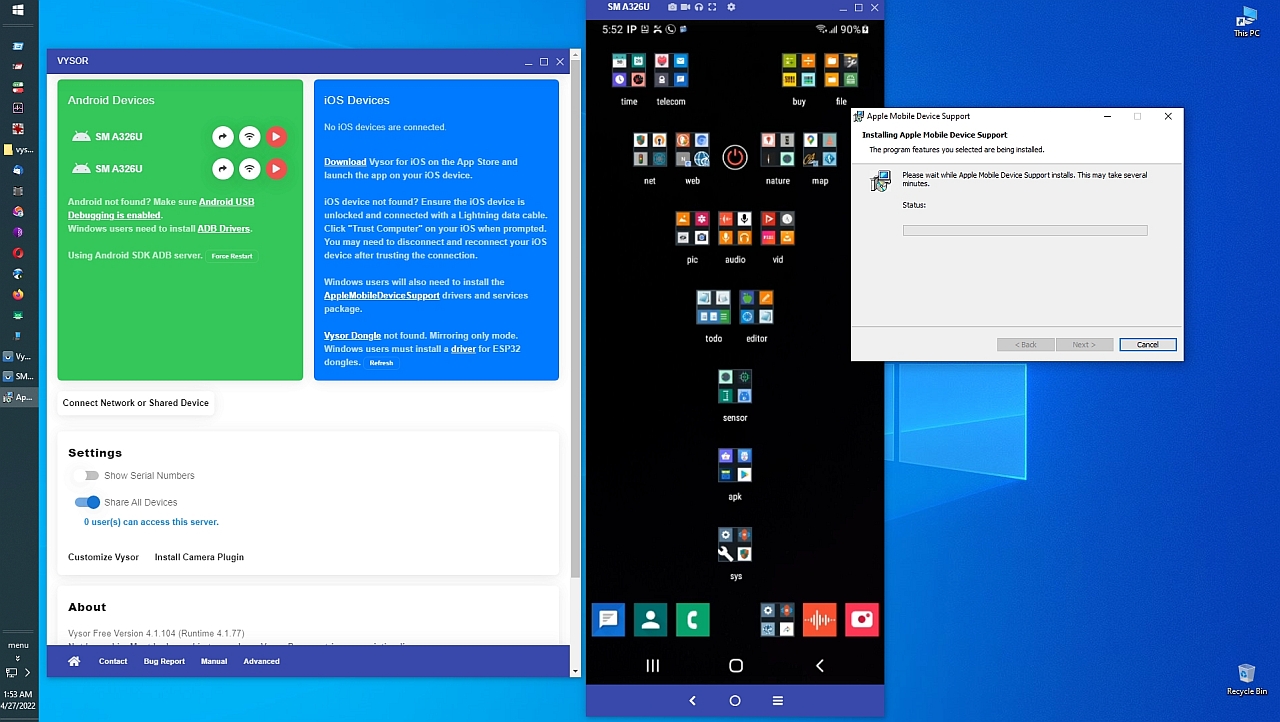1280x722 pixels.
Task: Click the taskbar clock showing 1:53 AM
Action: [18, 700]
